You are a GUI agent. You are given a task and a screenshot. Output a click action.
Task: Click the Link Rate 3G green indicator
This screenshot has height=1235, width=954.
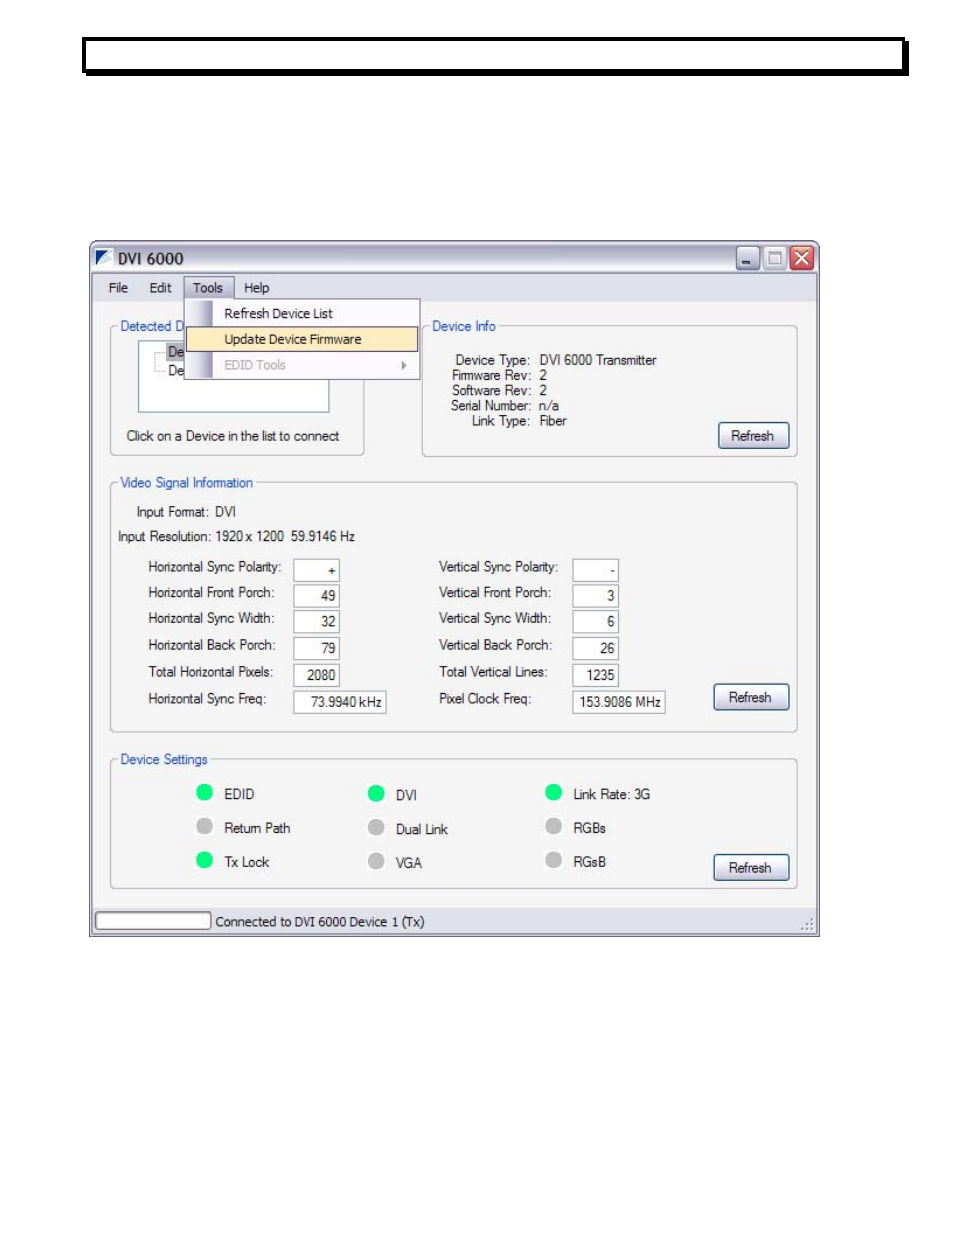554,793
